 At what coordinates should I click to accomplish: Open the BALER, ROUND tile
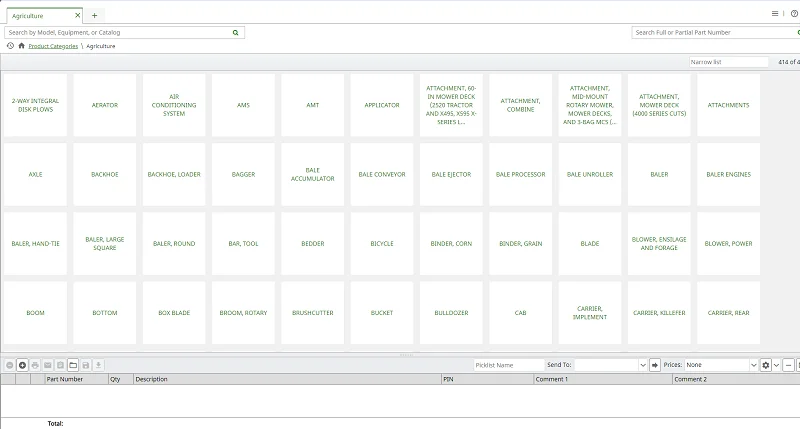tap(174, 244)
